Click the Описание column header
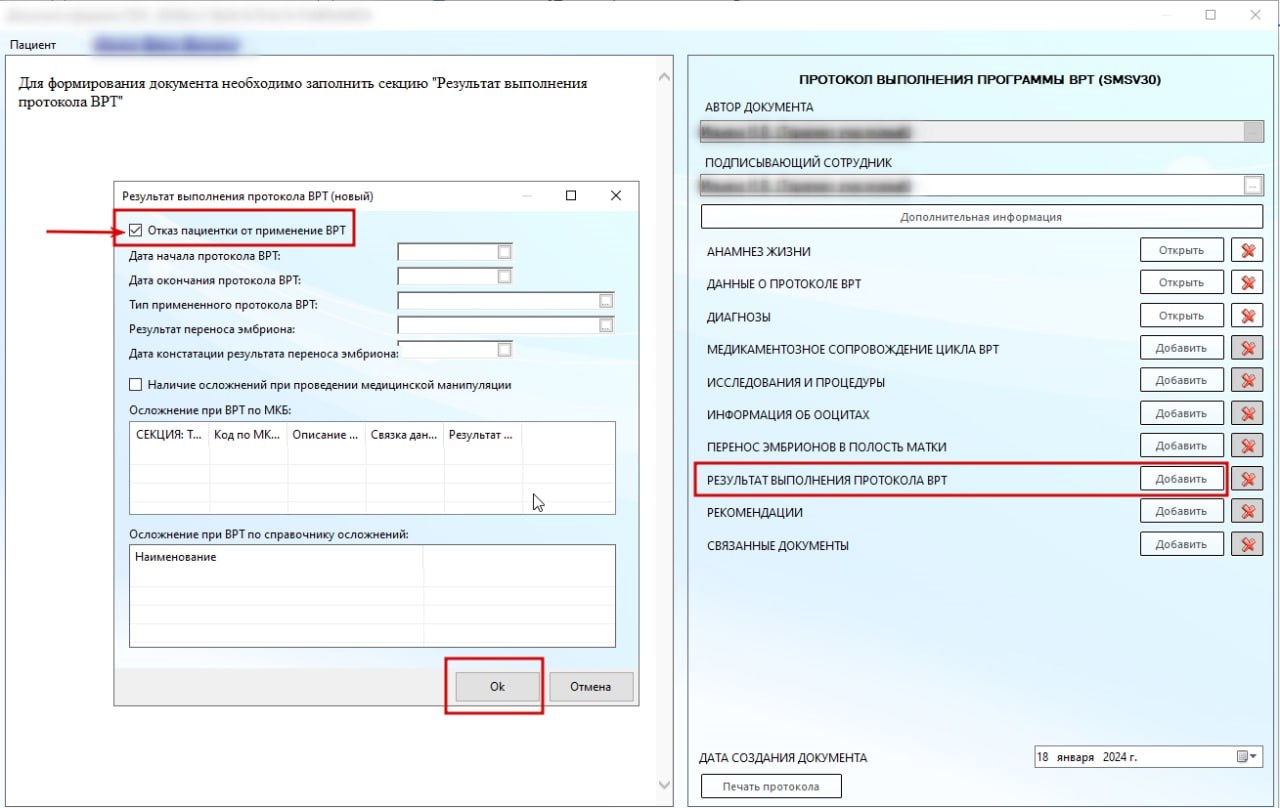The height and width of the screenshot is (808, 1280). pos(326,435)
